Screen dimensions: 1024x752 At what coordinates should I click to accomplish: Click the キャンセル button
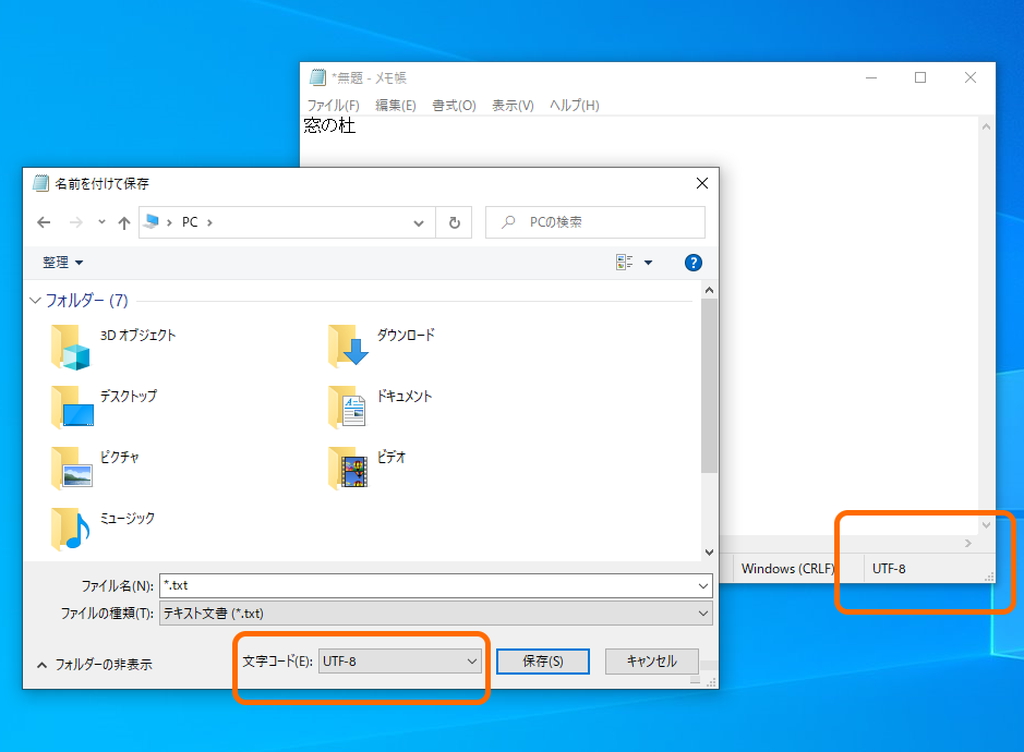click(651, 661)
